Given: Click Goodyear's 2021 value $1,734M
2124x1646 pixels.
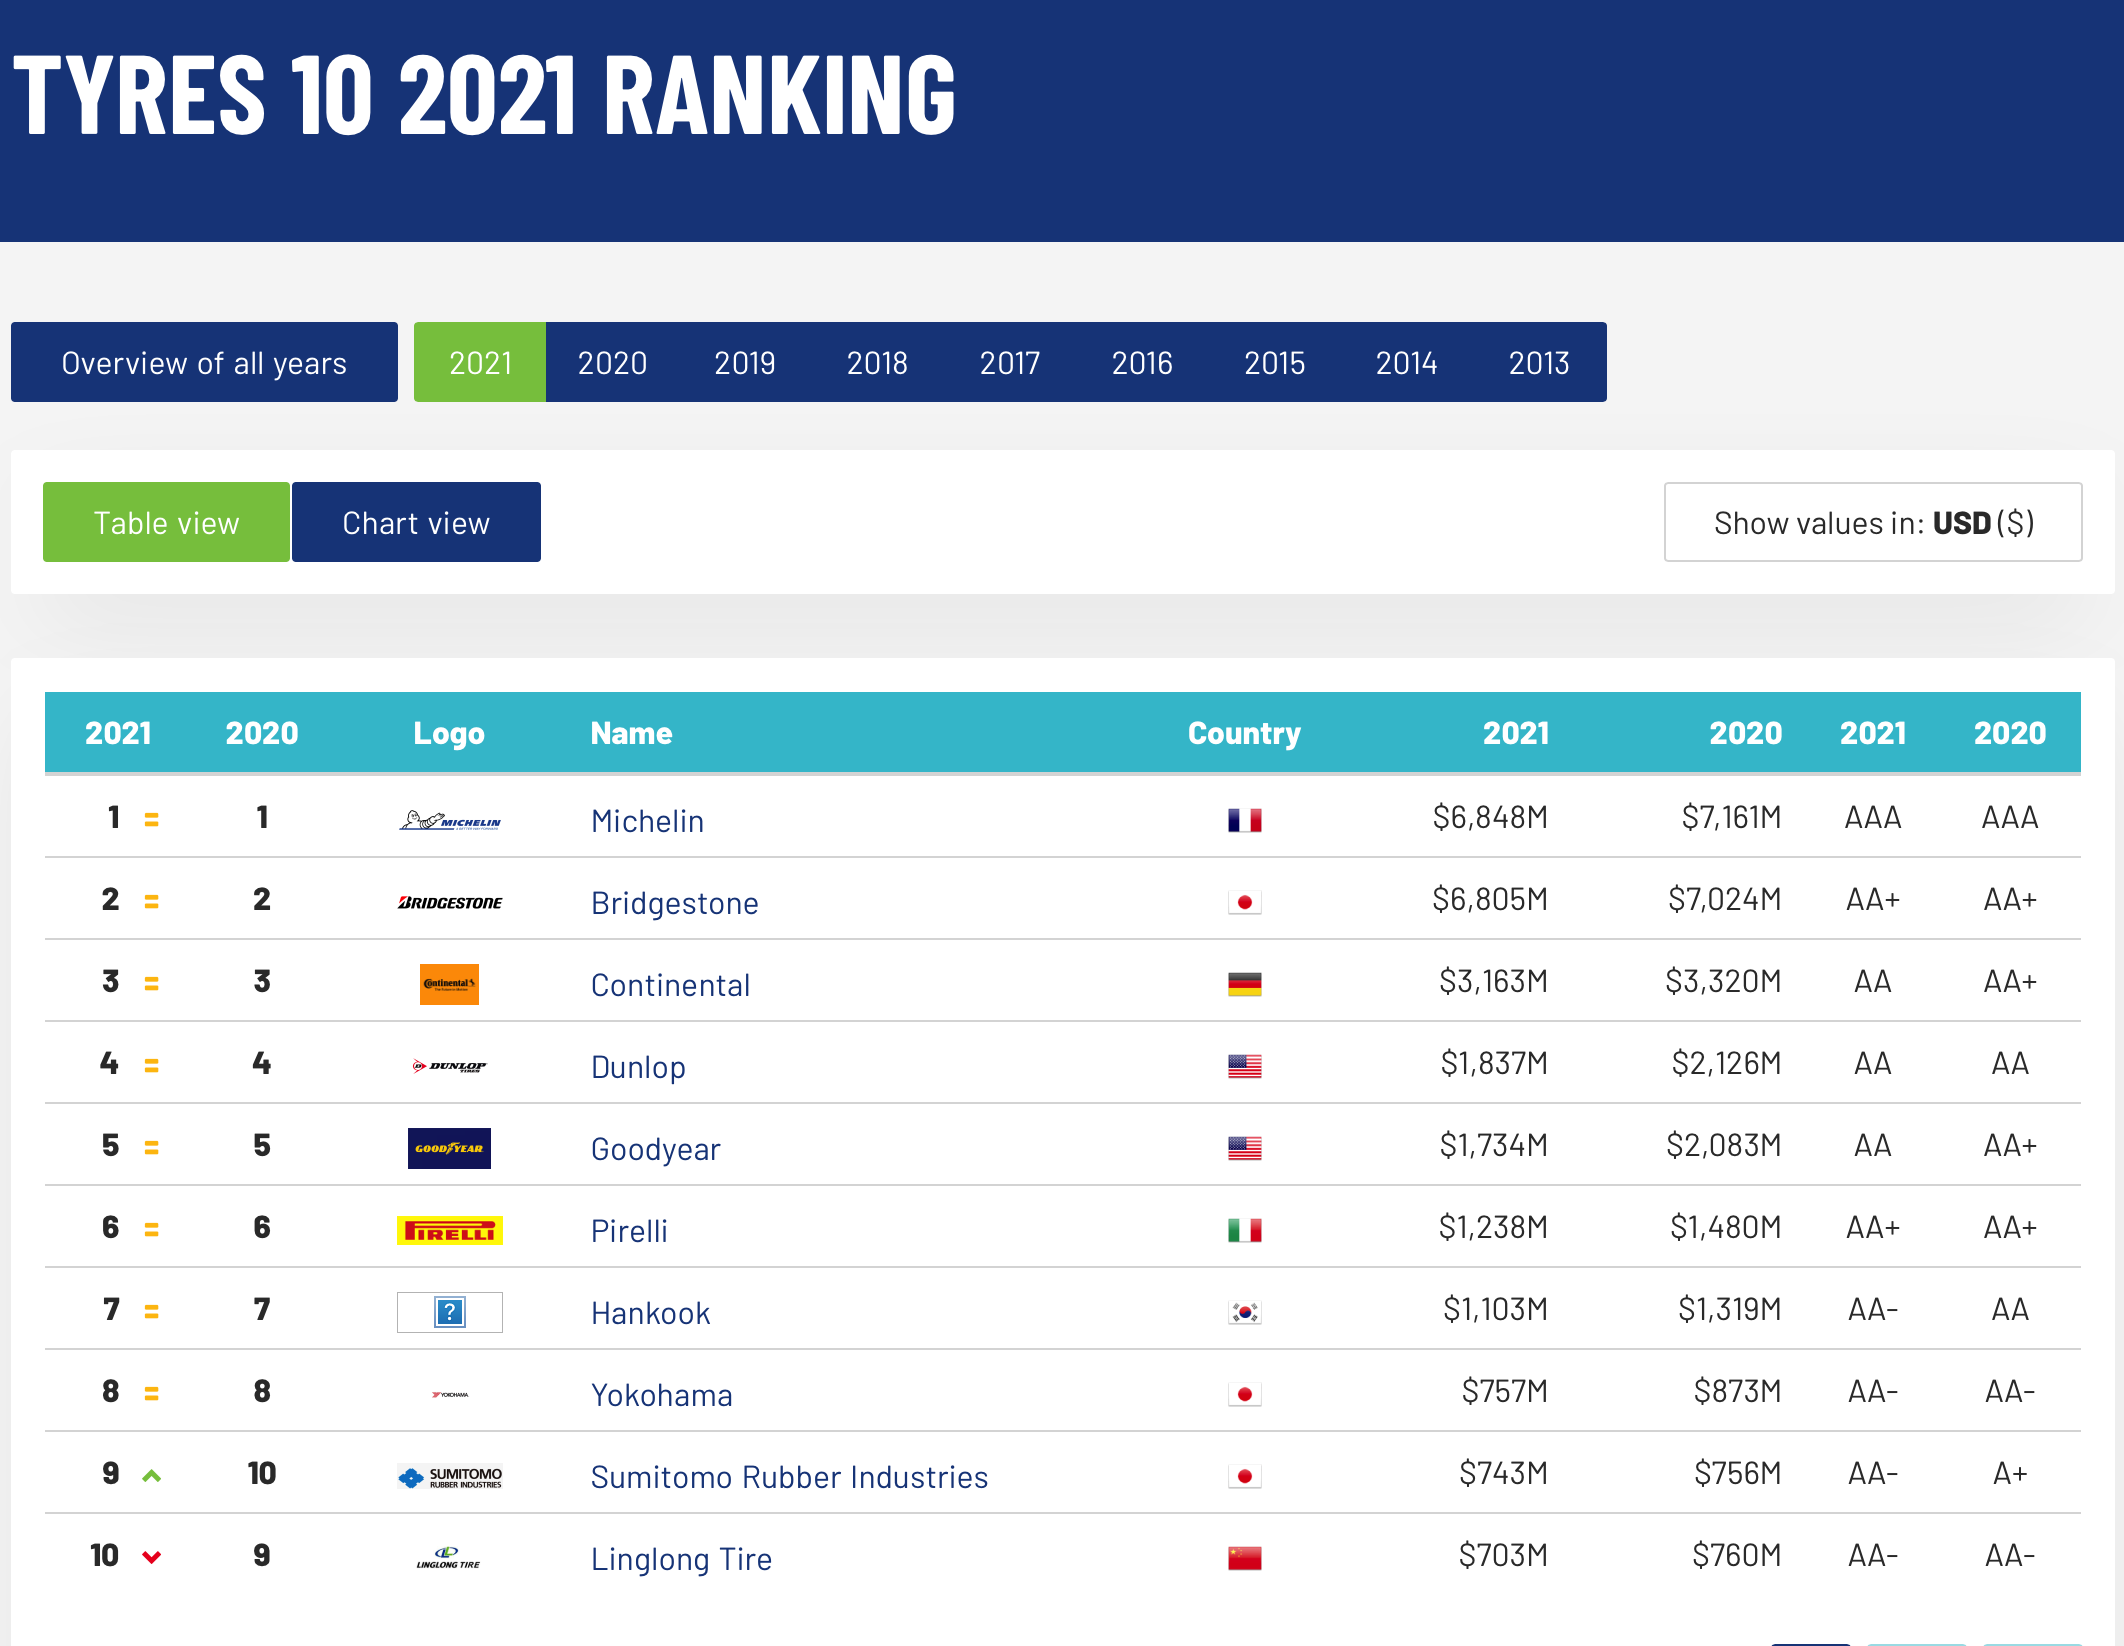Looking at the screenshot, I should point(1493,1145).
